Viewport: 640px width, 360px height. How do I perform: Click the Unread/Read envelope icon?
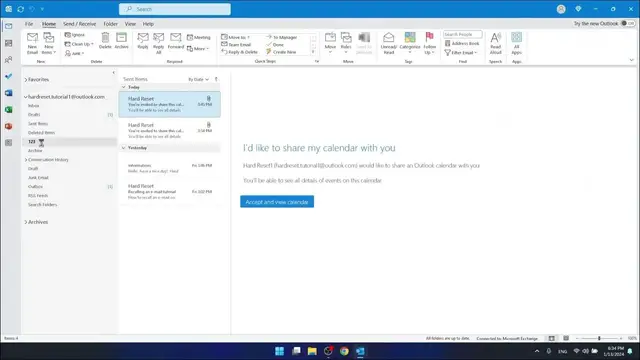coord(389,38)
